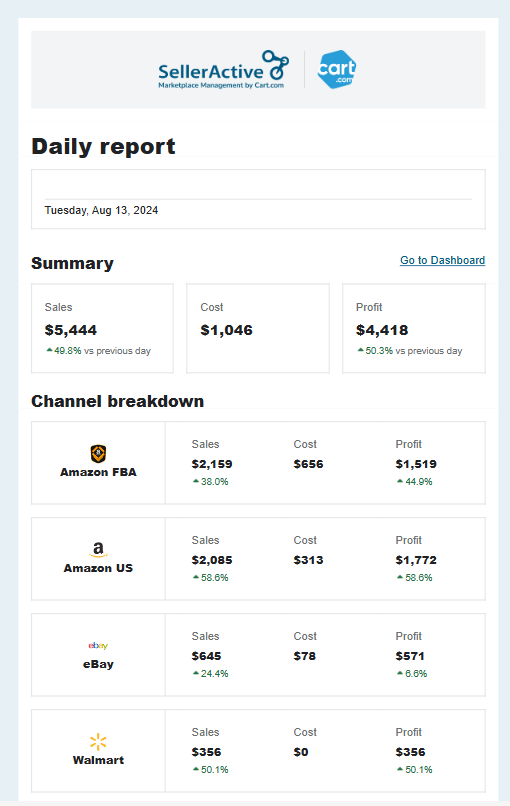The height and width of the screenshot is (806, 510).
Task: Click the Walmart channel name label
Action: (x=98, y=760)
